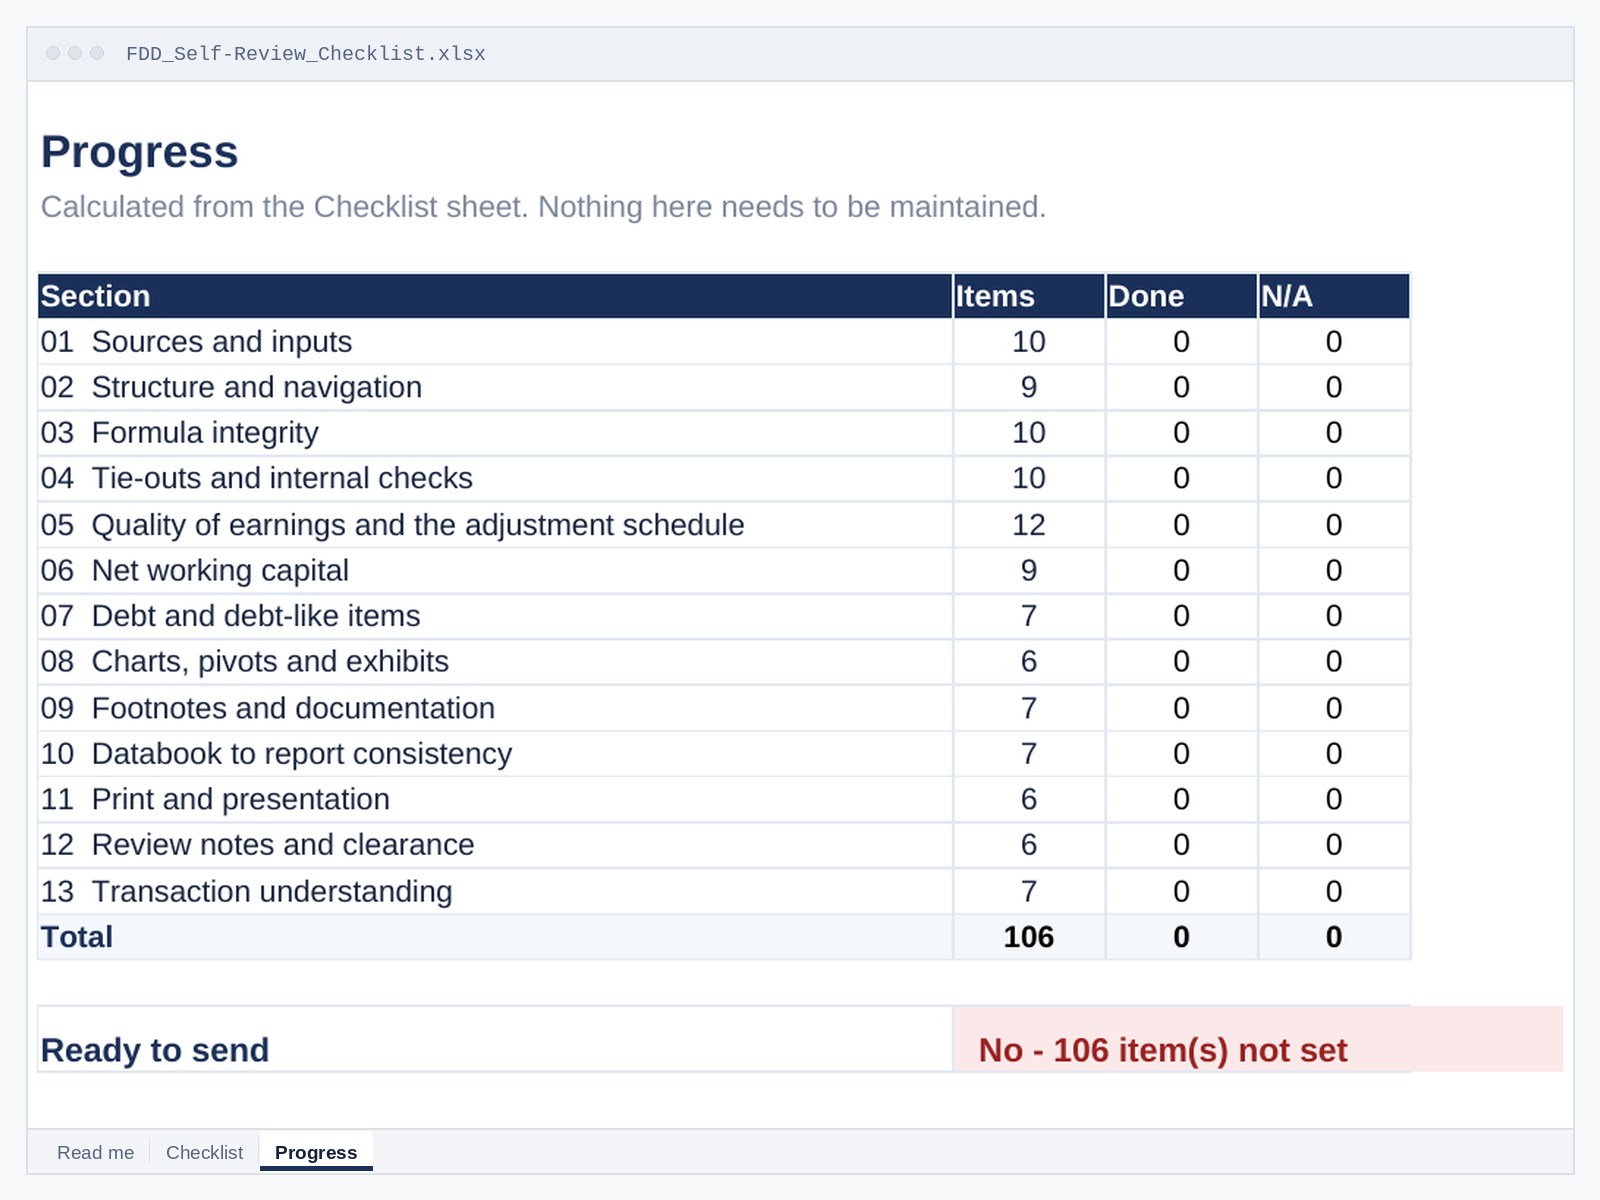Select N/A value for Debt and debt-like items
This screenshot has height=1200, width=1600.
tap(1334, 616)
